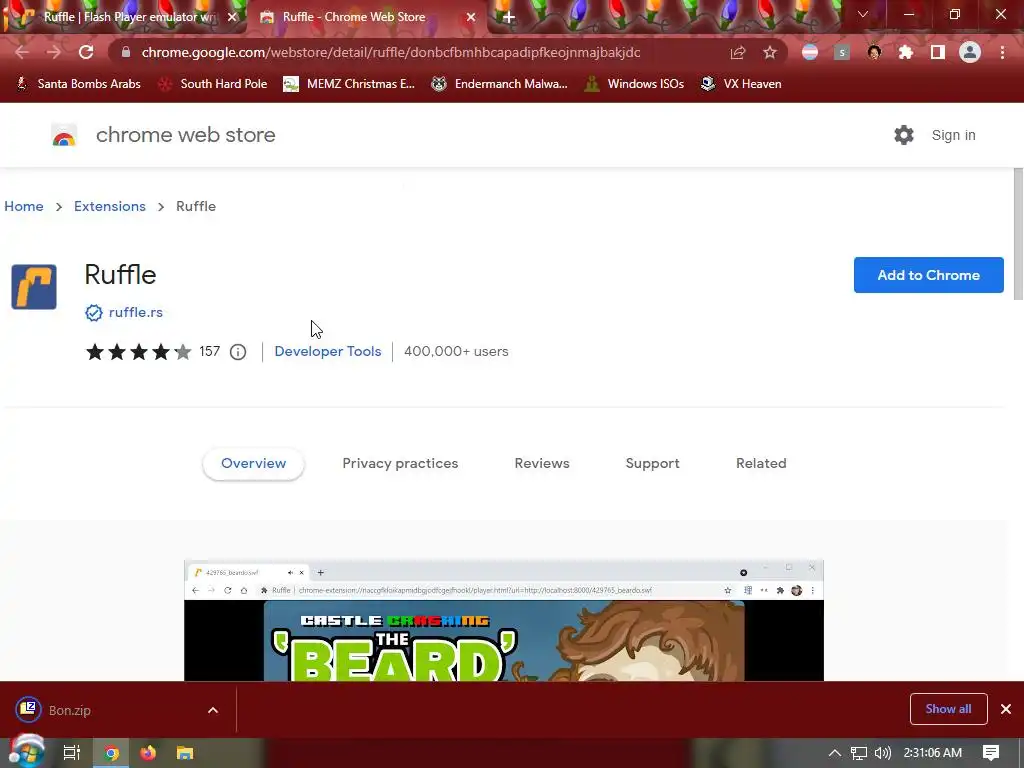Click the Ruffle extension icon

click(34, 287)
